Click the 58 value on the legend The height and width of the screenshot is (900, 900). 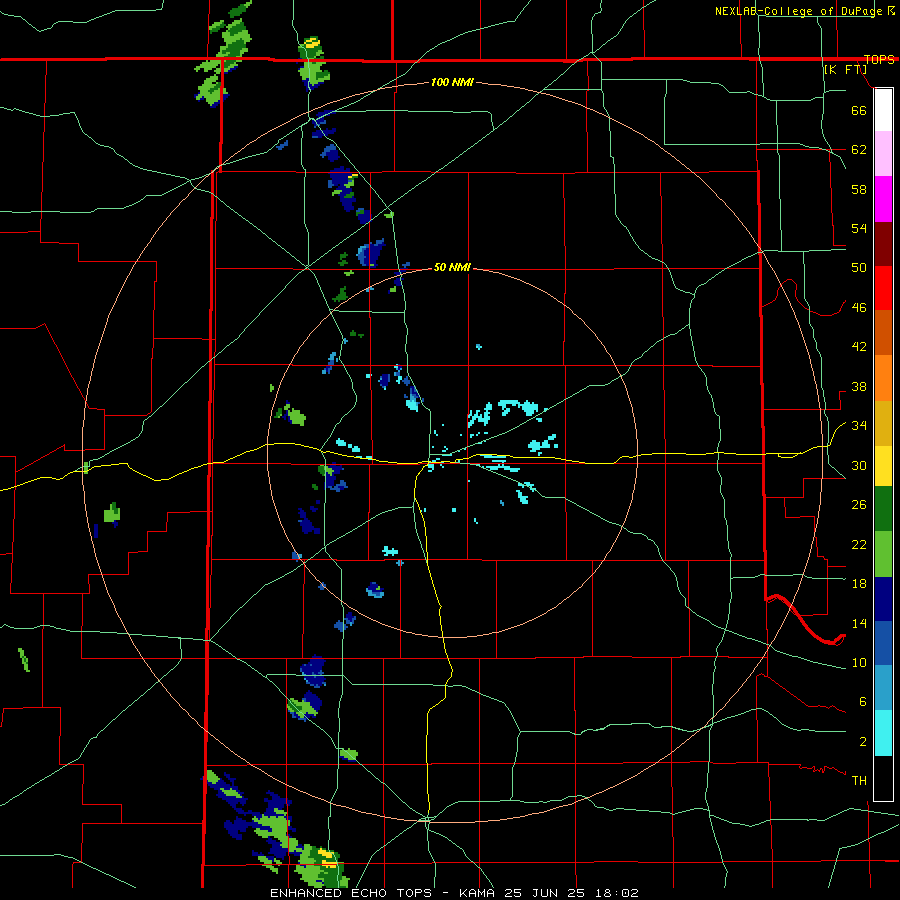pos(859,189)
